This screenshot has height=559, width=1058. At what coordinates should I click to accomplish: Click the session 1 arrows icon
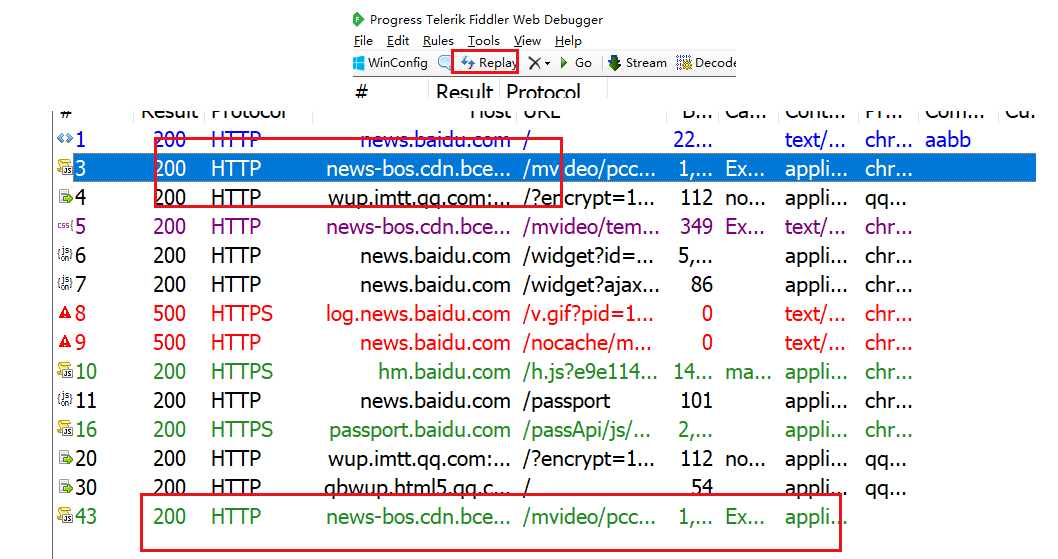point(65,138)
